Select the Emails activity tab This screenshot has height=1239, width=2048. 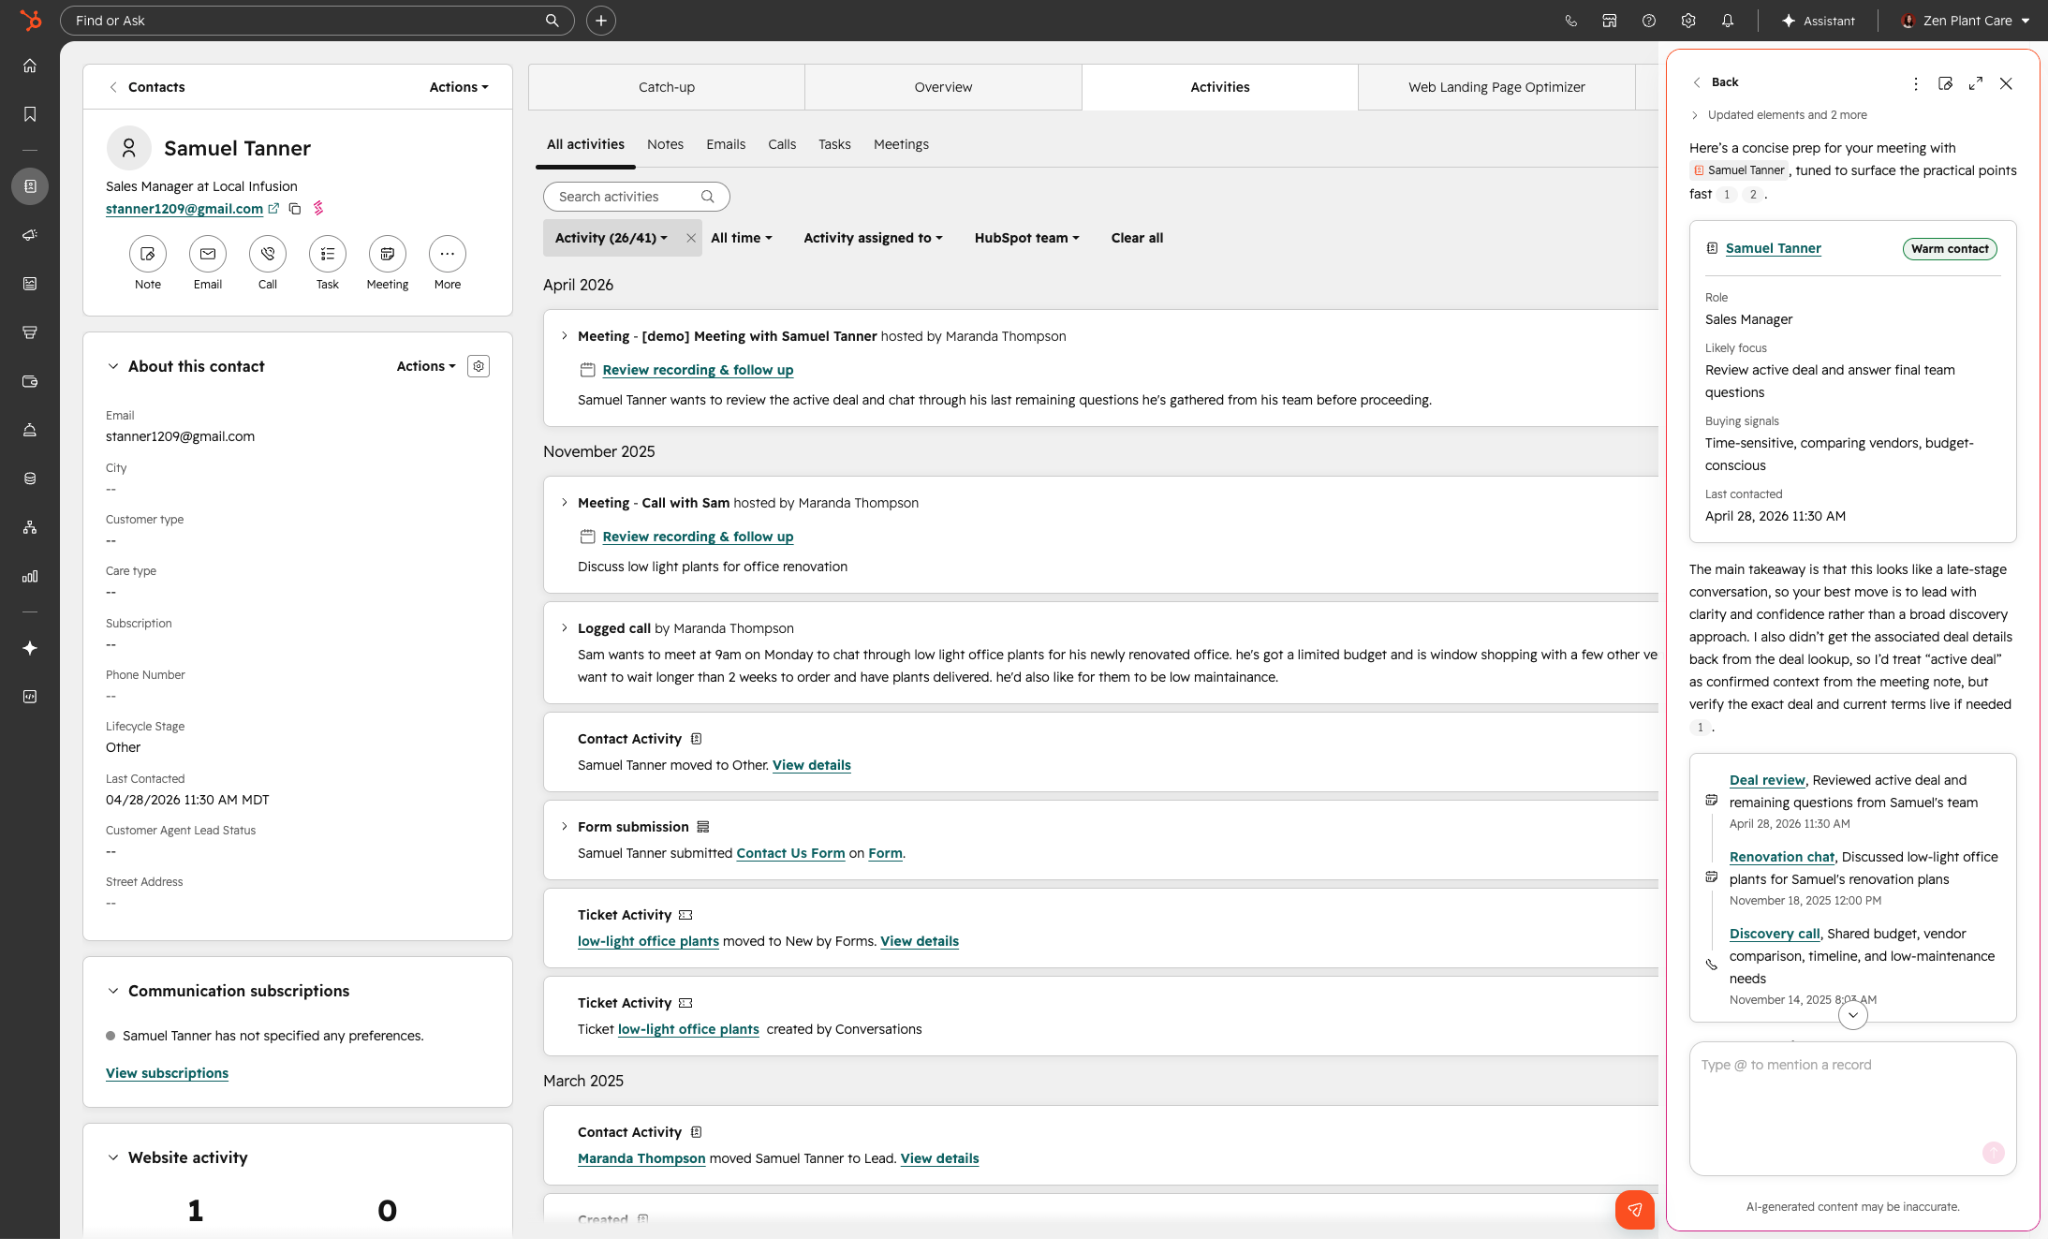725,144
